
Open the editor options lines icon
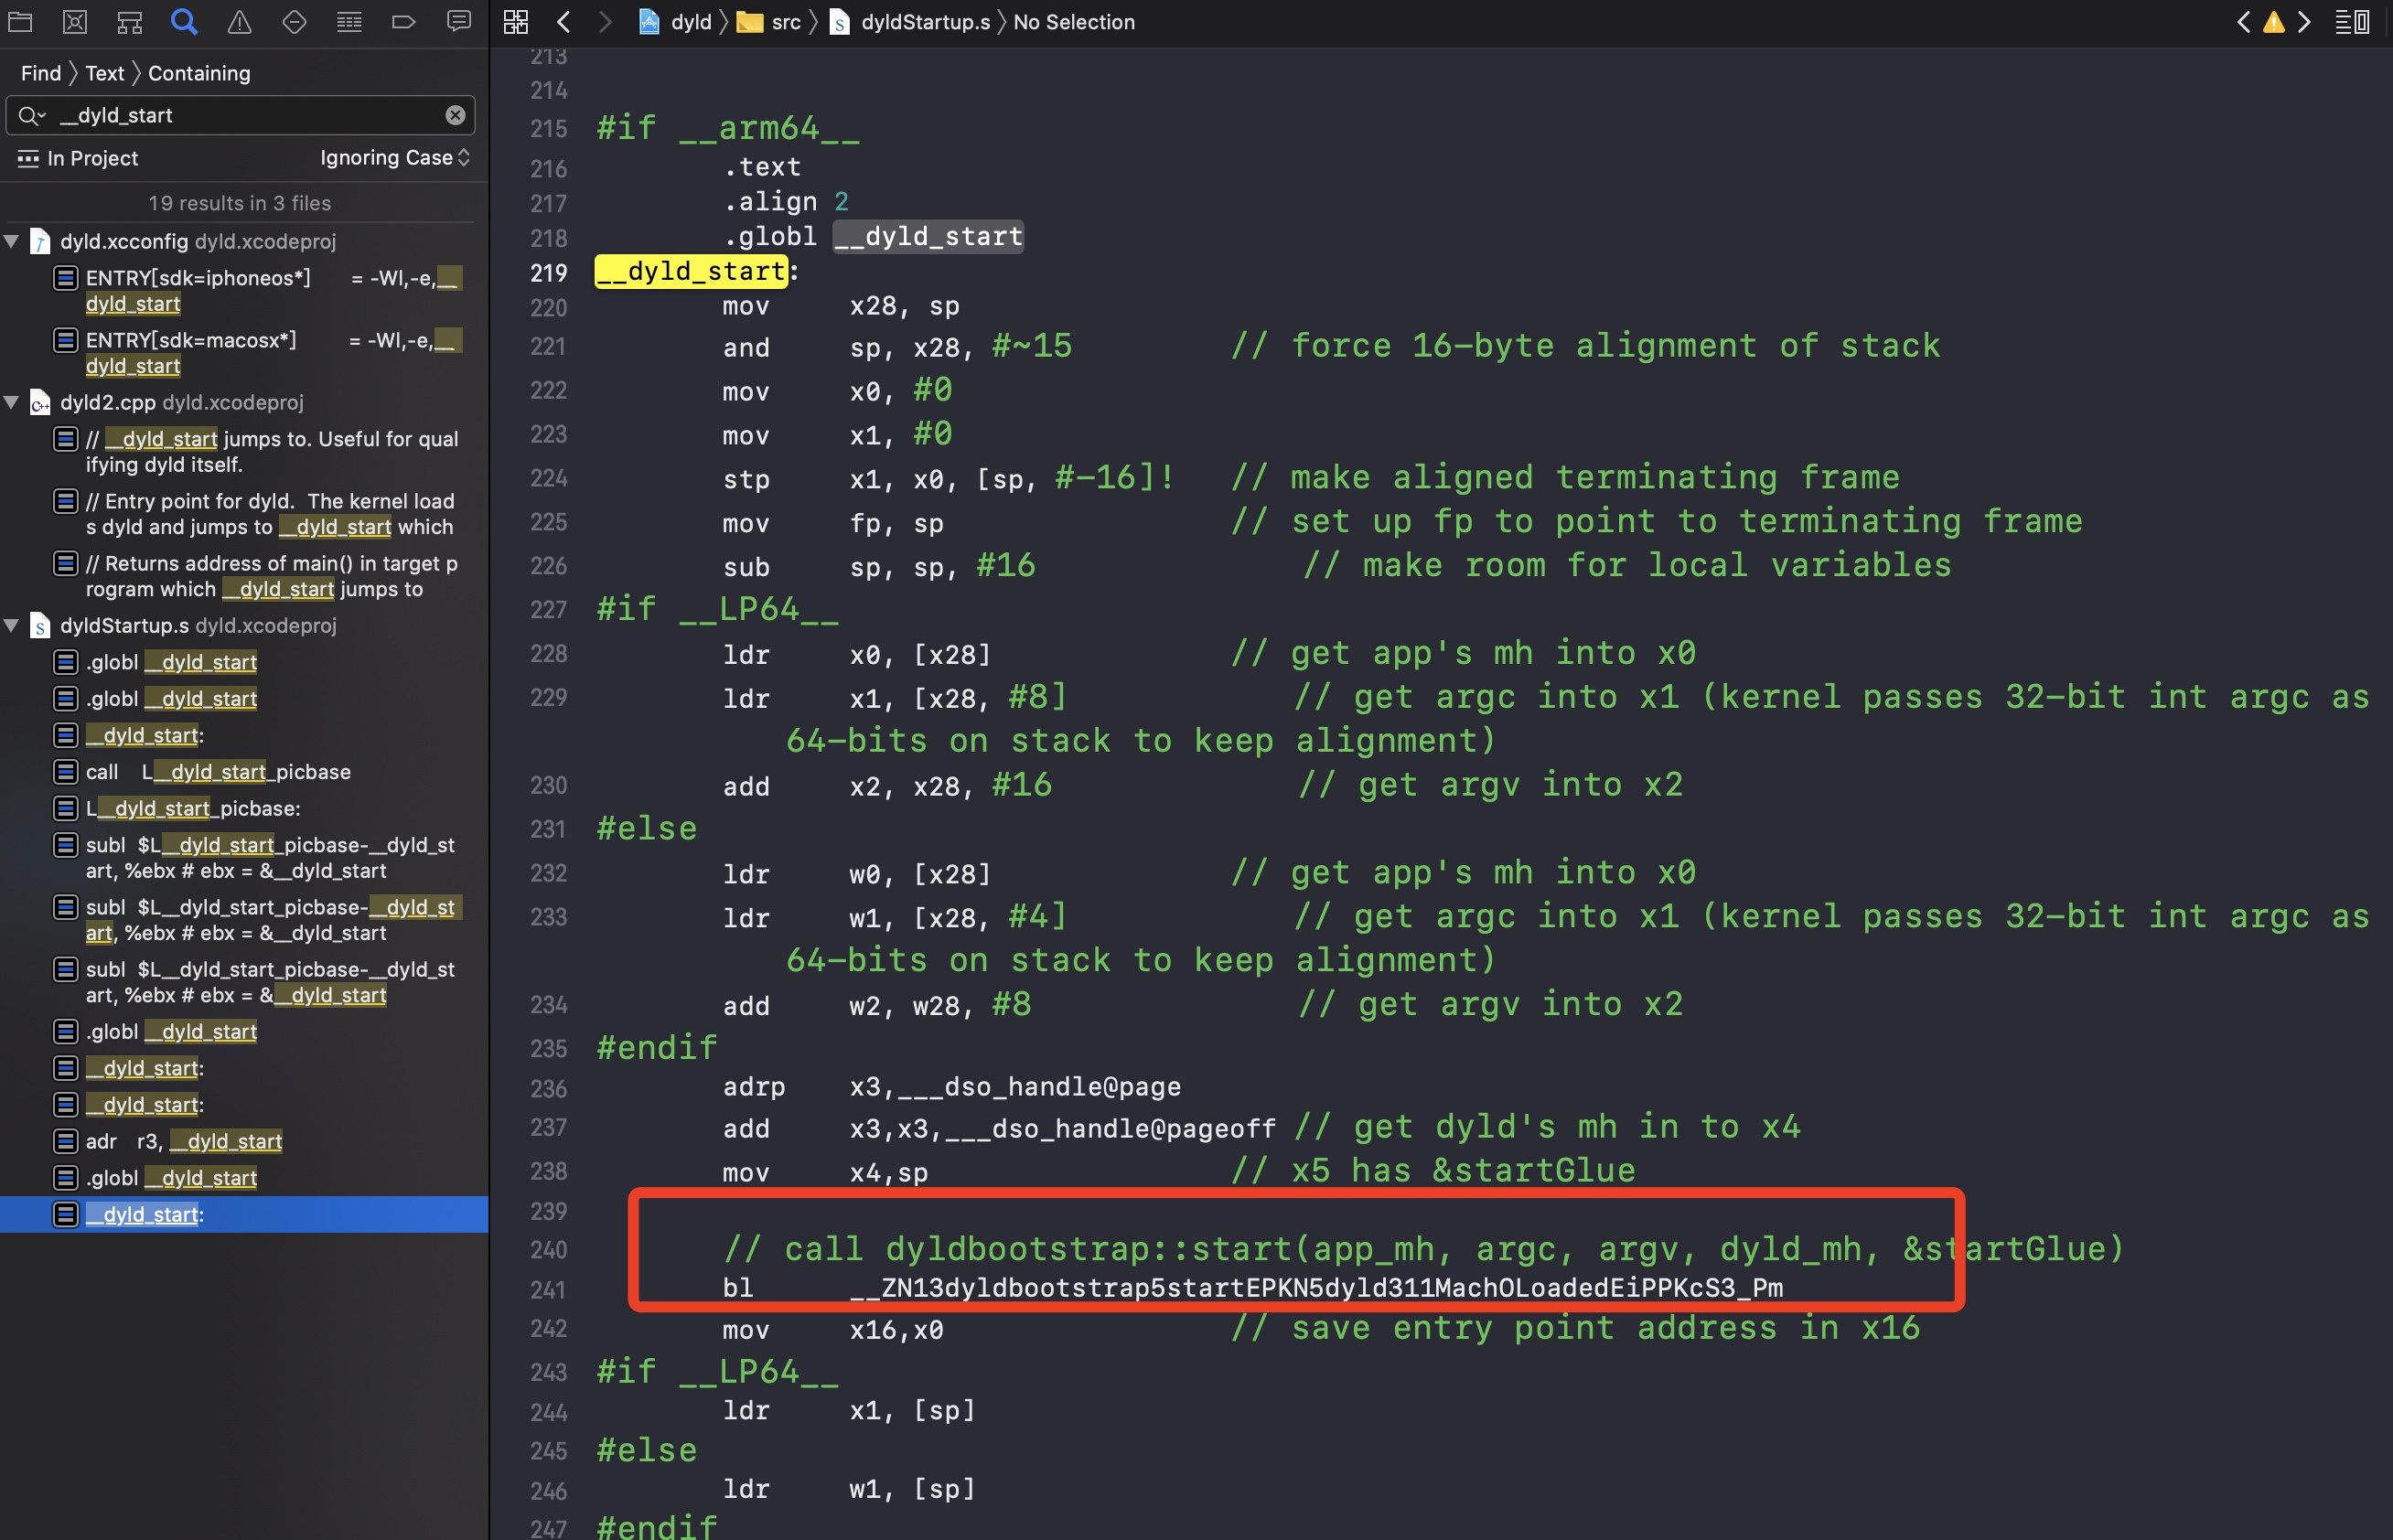pyautogui.click(x=2343, y=22)
